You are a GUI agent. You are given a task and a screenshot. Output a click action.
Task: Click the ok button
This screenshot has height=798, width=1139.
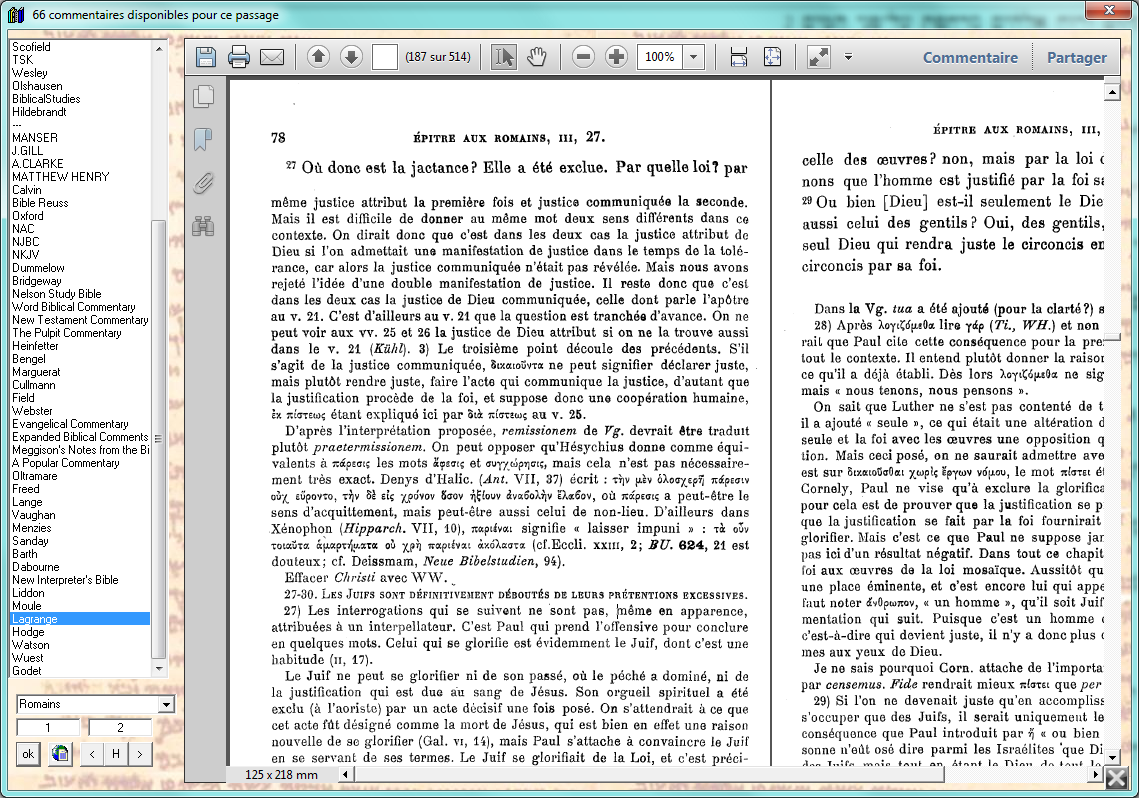(x=28, y=754)
